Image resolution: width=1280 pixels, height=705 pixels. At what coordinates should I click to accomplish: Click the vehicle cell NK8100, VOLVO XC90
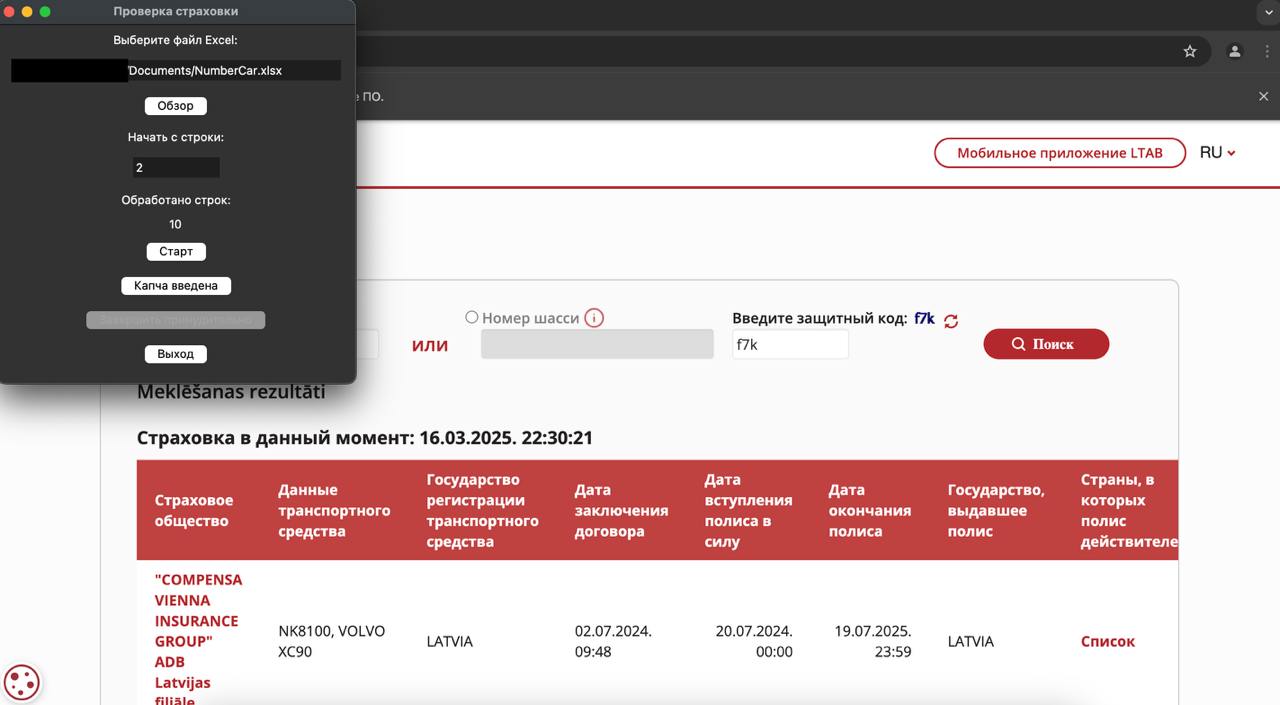(332, 641)
